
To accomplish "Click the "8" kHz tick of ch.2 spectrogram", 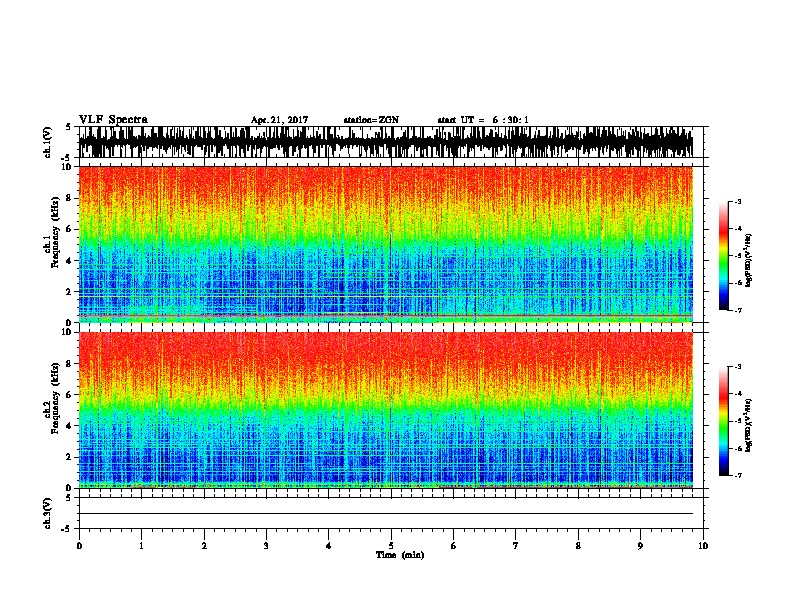I will [70, 364].
